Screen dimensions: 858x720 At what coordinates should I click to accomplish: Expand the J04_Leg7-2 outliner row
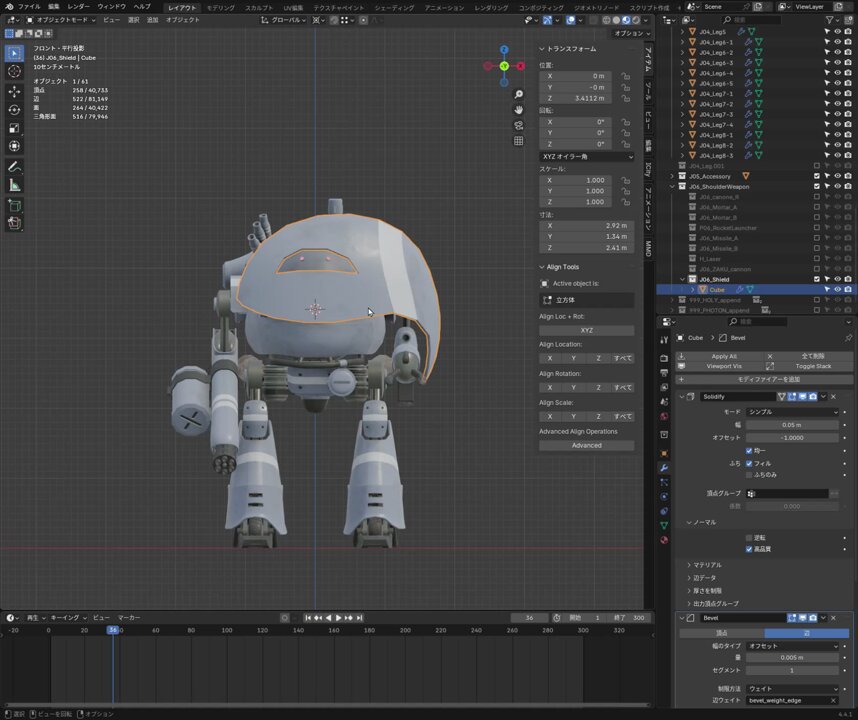[682, 104]
